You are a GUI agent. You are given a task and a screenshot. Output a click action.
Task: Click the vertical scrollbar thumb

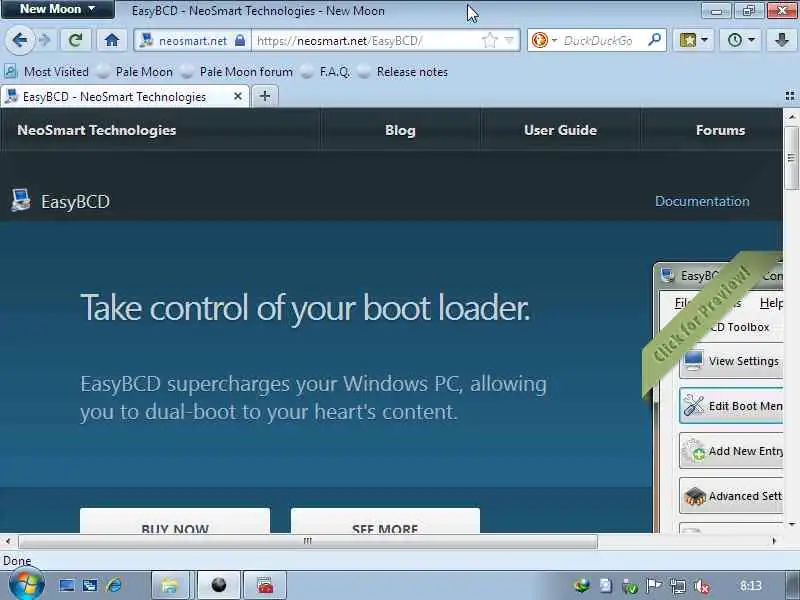click(791, 158)
